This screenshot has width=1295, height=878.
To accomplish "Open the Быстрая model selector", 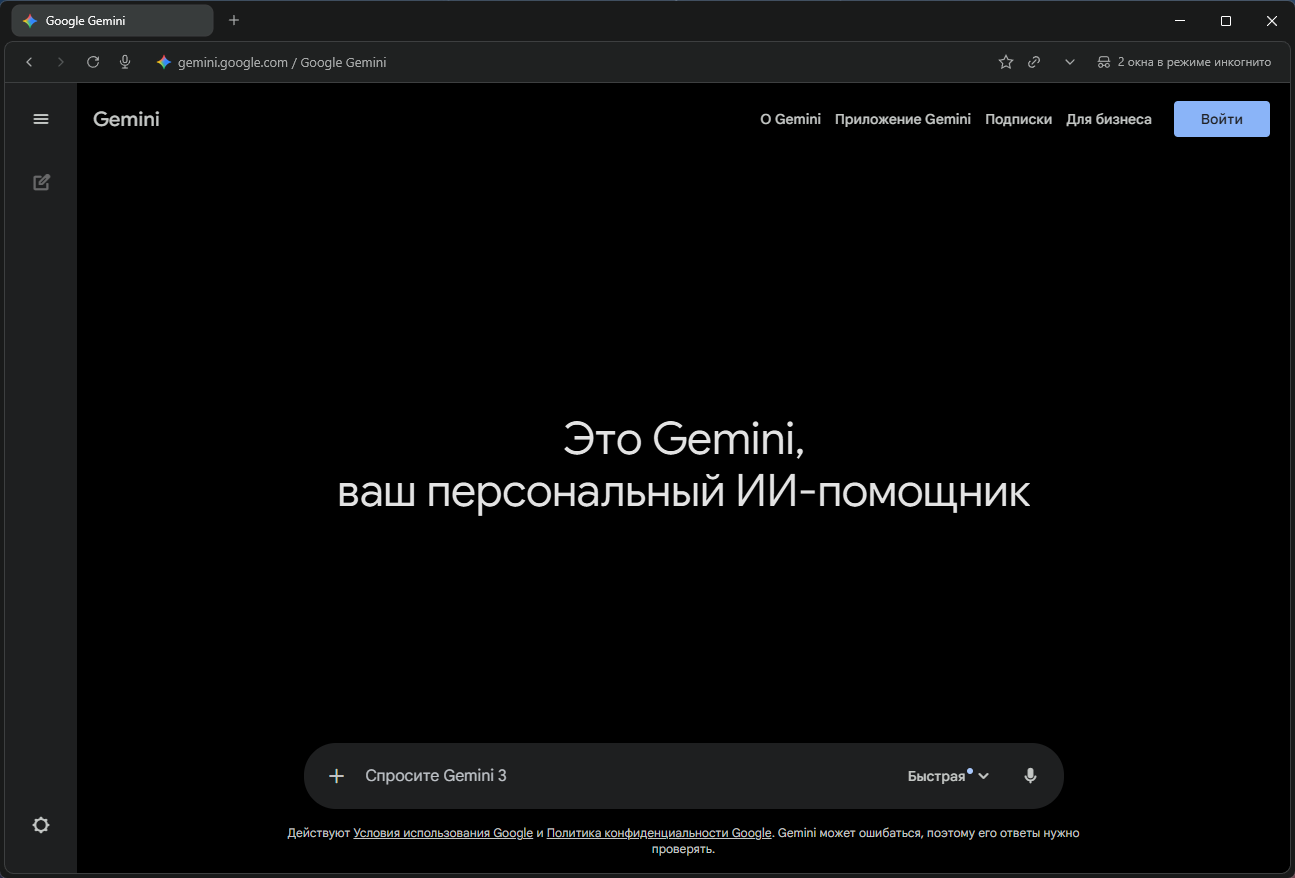I will click(x=946, y=775).
